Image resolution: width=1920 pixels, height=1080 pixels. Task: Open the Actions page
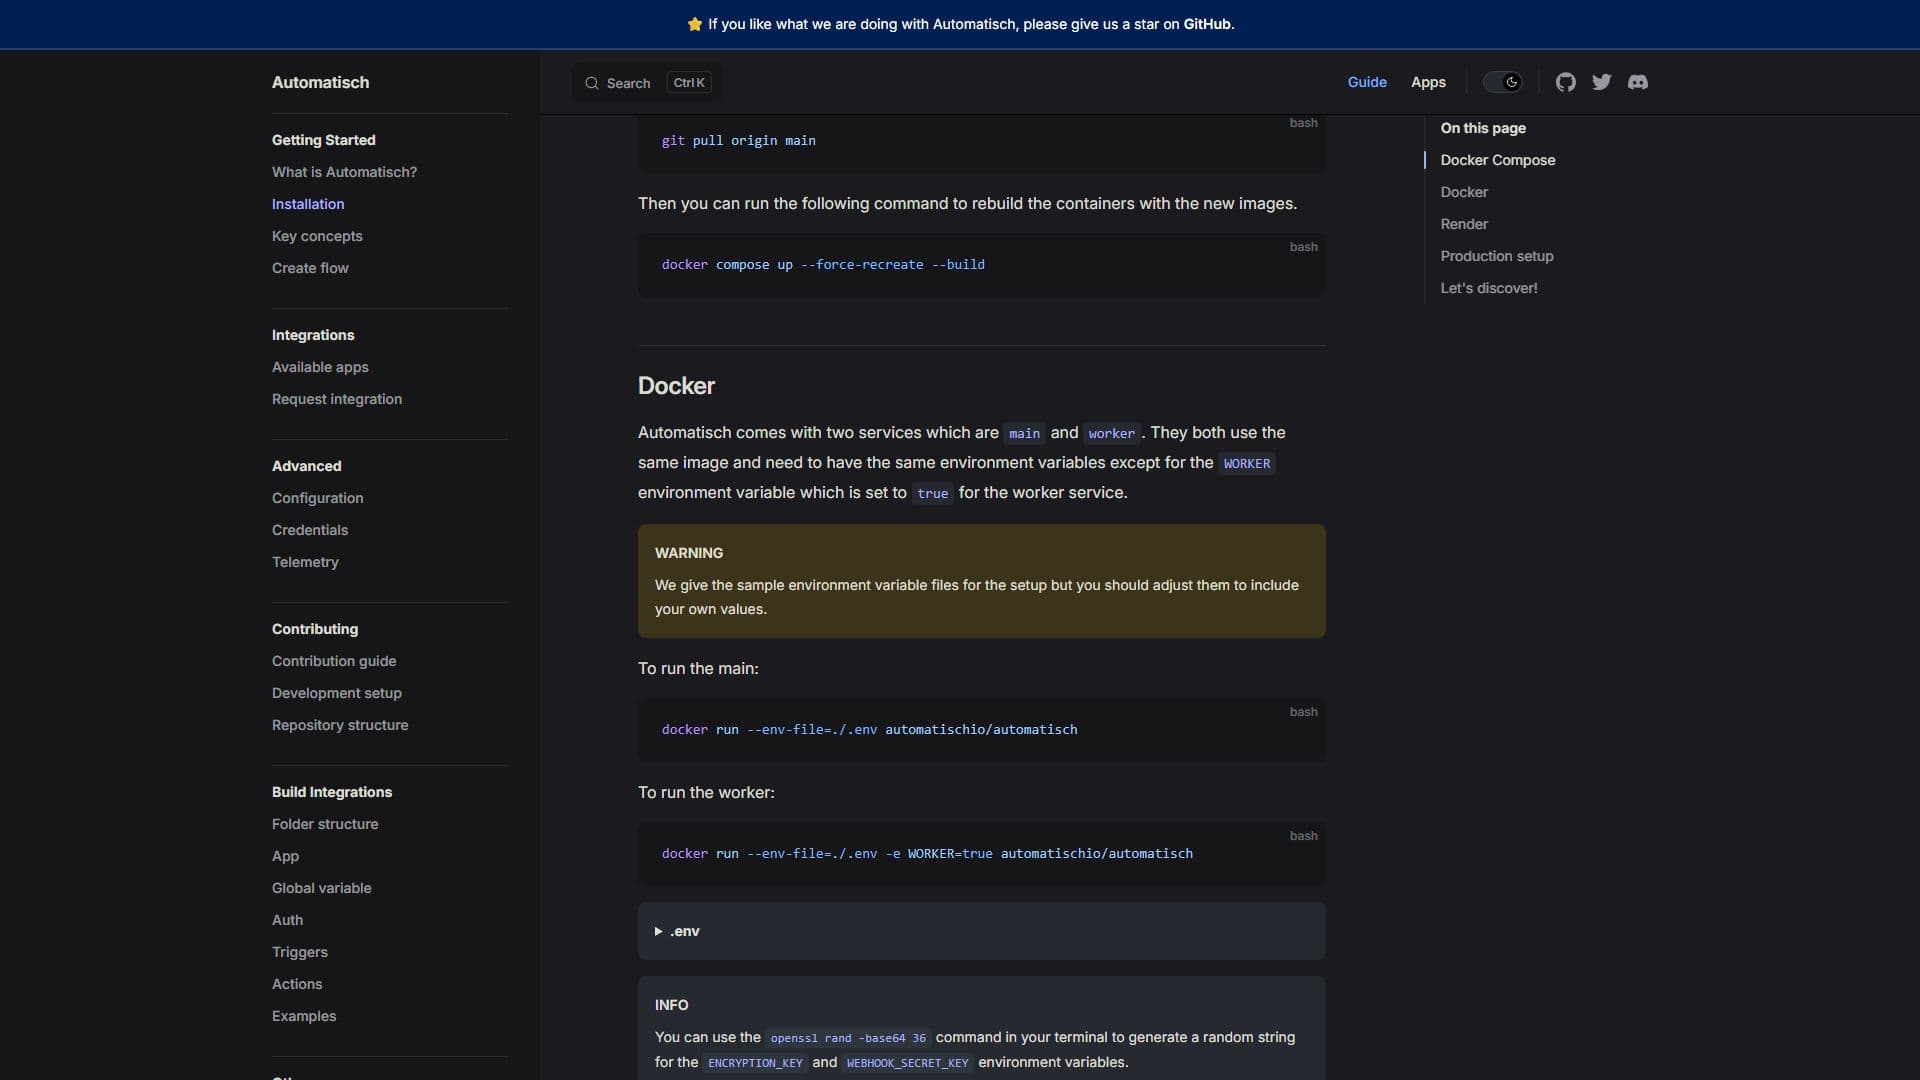(x=297, y=984)
